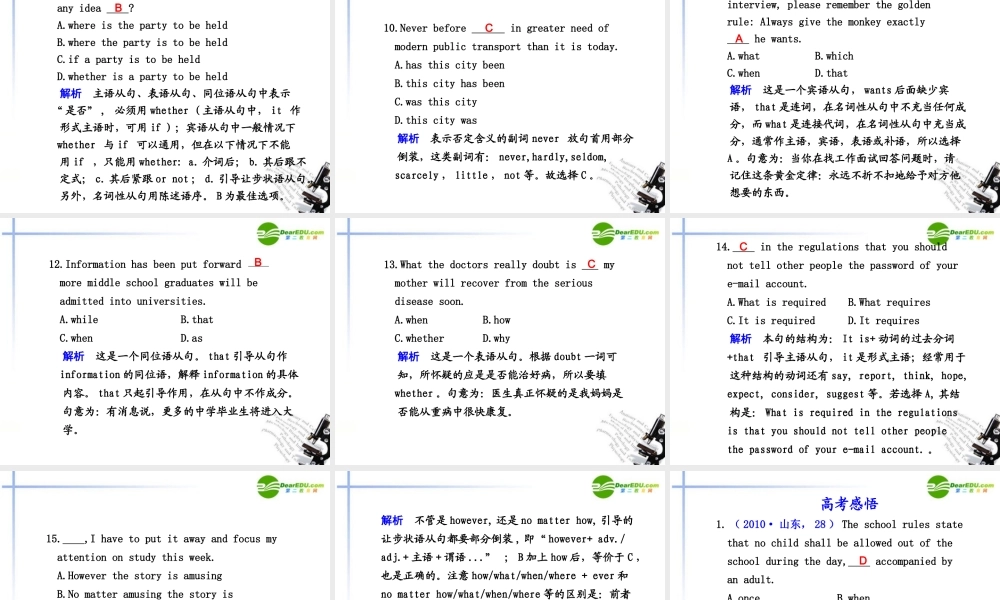Screen dimensions: 1000x600
Task: Click option 'D. whether is a party to be held'
Action: pyautogui.click(x=142, y=77)
